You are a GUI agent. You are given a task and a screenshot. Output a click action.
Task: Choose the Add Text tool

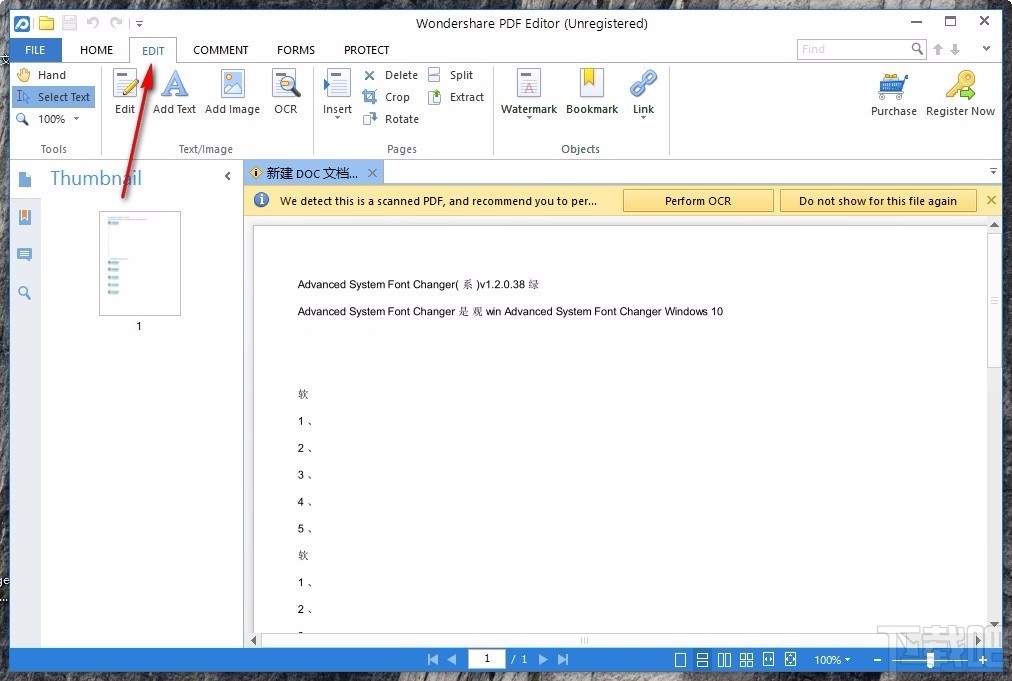pos(174,92)
